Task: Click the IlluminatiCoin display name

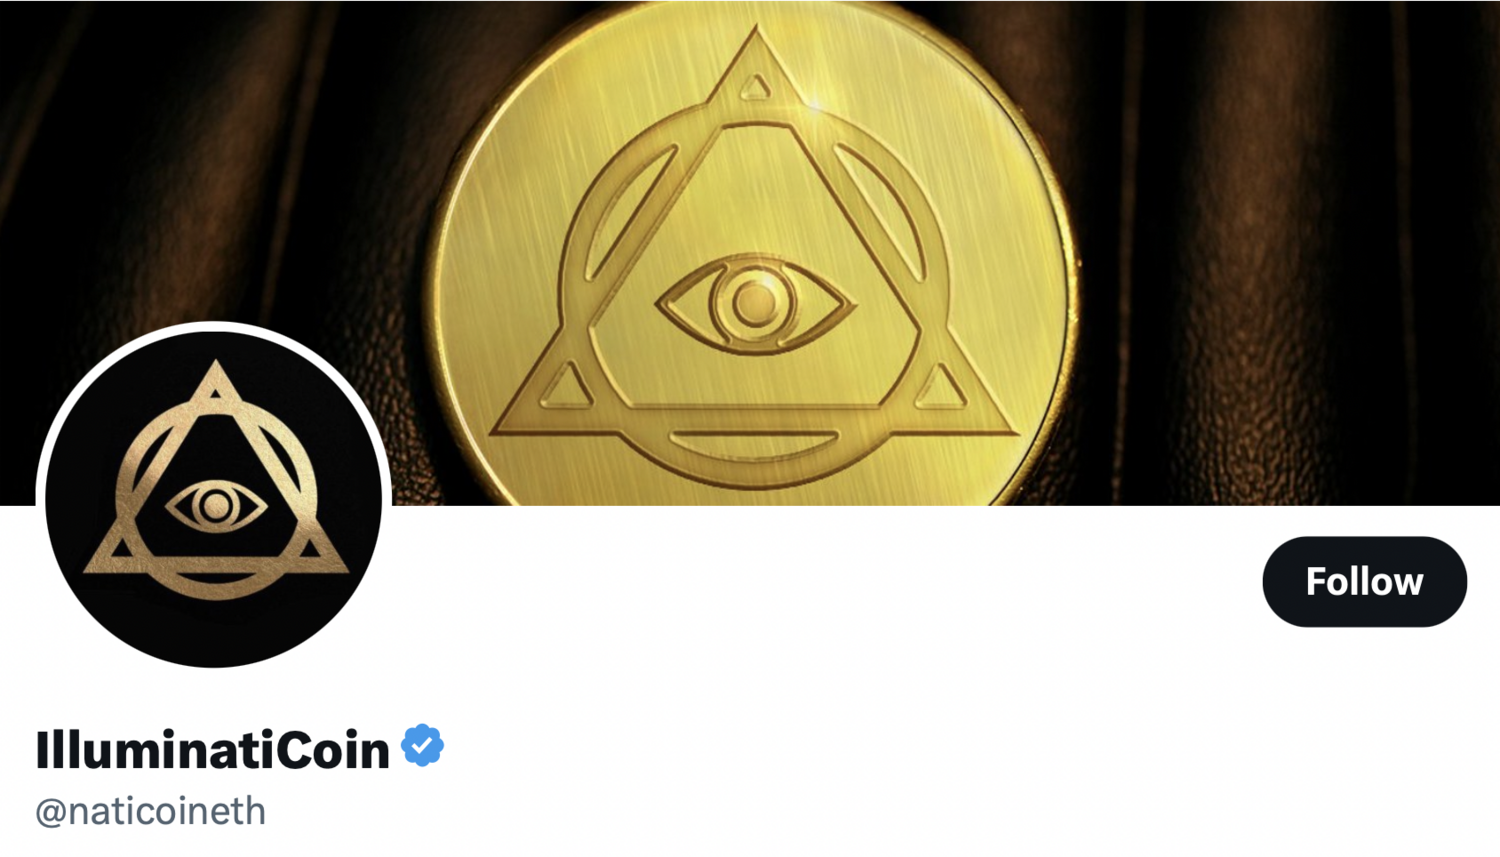Action: pos(212,749)
